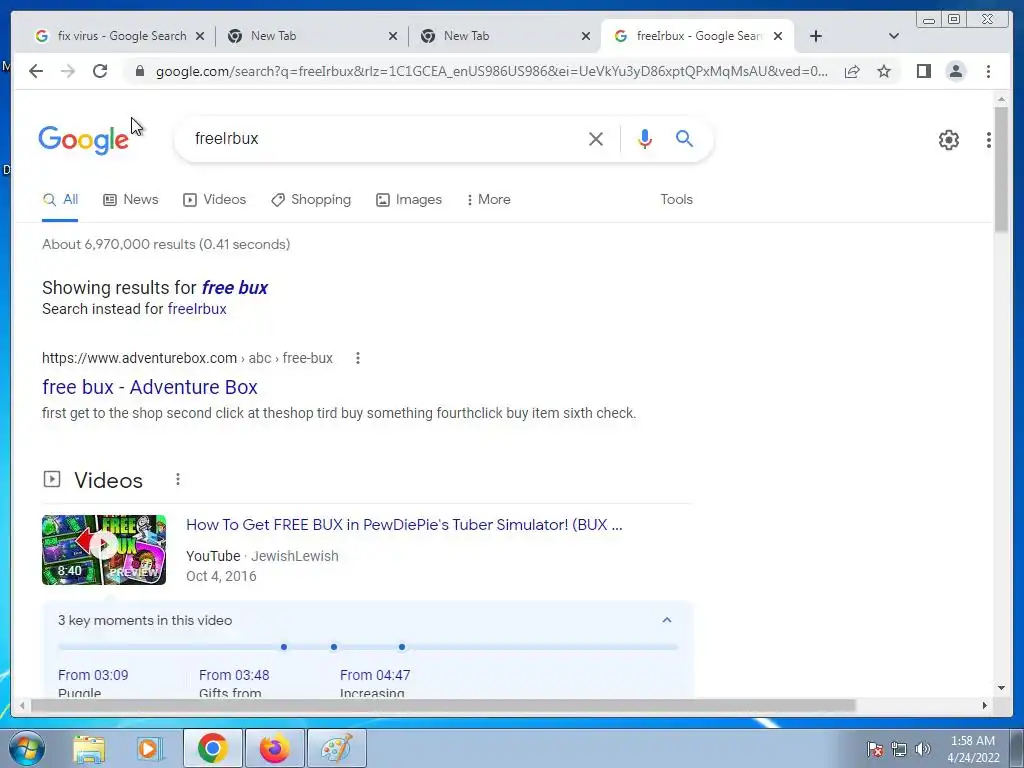The width and height of the screenshot is (1024, 768).
Task: View site info via padlock icon
Action: coord(139,71)
